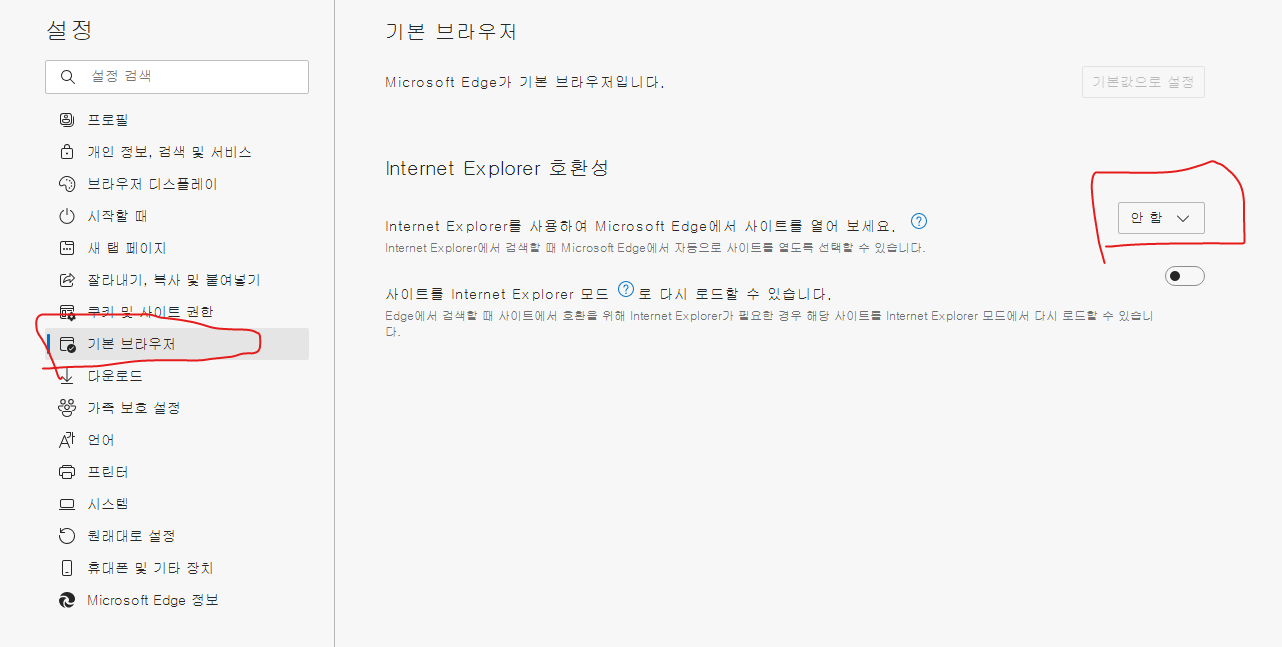Open 프린터 settings
Viewport: 1282px width, 647px height.
click(177, 472)
